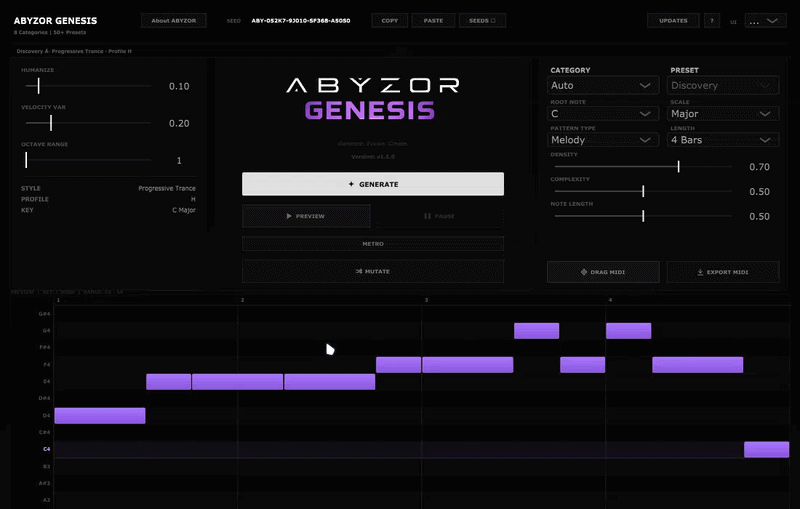Click the A#3 piano key label
Image resolution: width=800 pixels, height=509 pixels.
[45, 483]
